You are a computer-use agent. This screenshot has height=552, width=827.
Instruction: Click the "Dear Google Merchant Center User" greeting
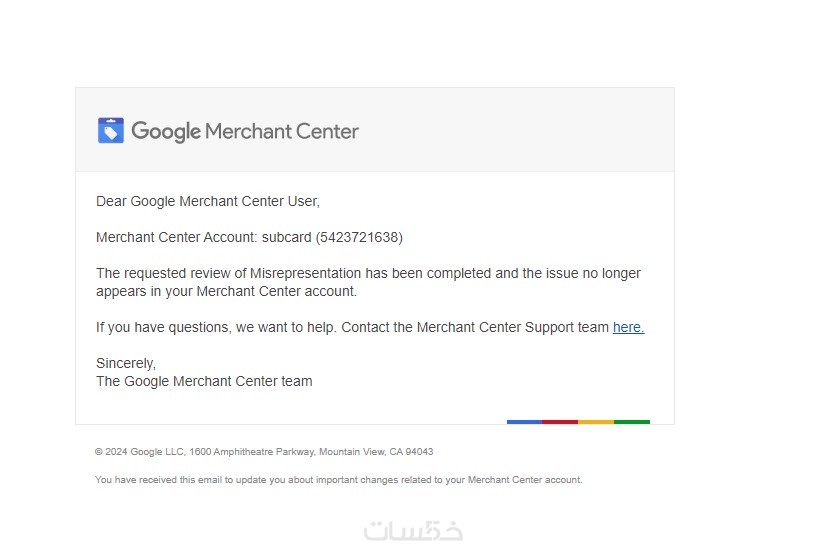pyautogui.click(x=208, y=201)
